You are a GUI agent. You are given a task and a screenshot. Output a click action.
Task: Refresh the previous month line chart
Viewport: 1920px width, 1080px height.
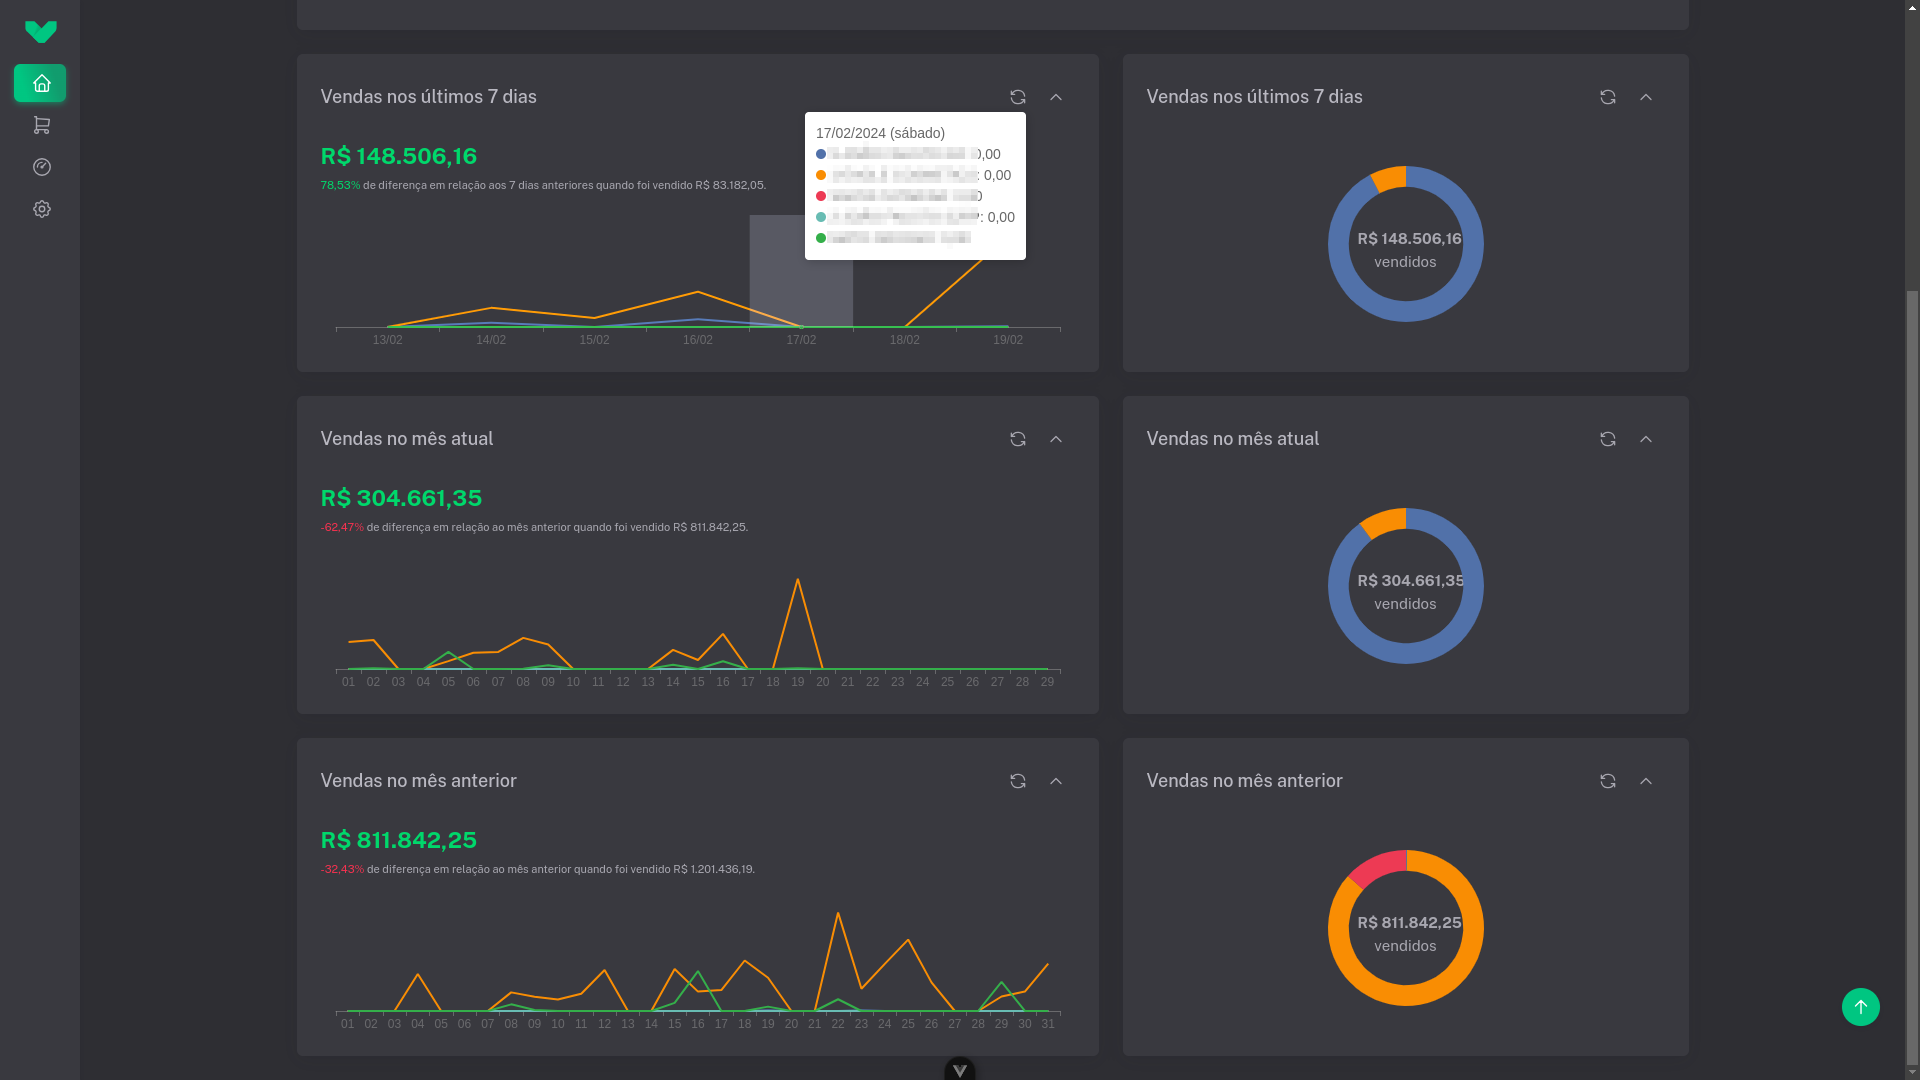pyautogui.click(x=1017, y=781)
